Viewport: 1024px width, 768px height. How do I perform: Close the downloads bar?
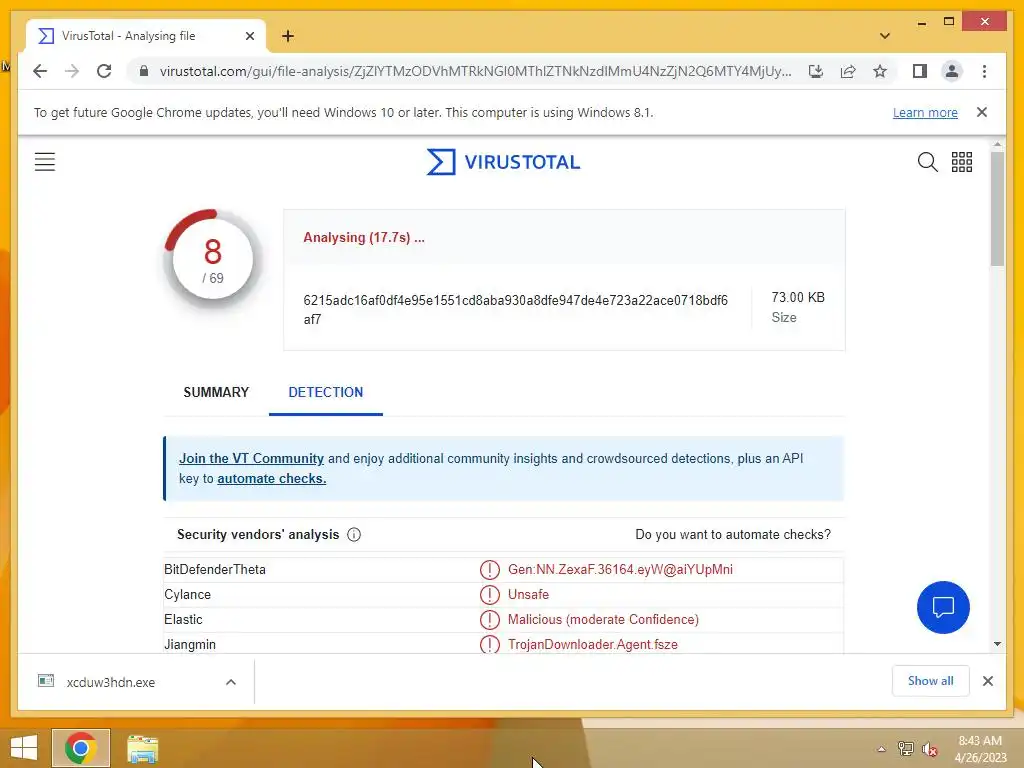click(x=987, y=681)
